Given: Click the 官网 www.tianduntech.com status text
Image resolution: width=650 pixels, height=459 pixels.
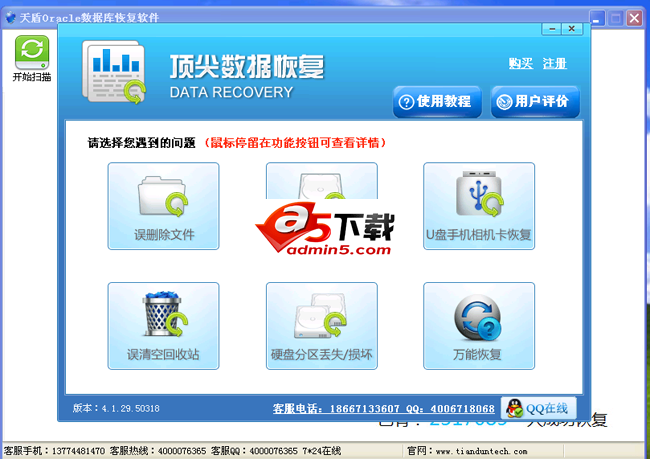Looking at the screenshot, I should pyautogui.click(x=467, y=451).
